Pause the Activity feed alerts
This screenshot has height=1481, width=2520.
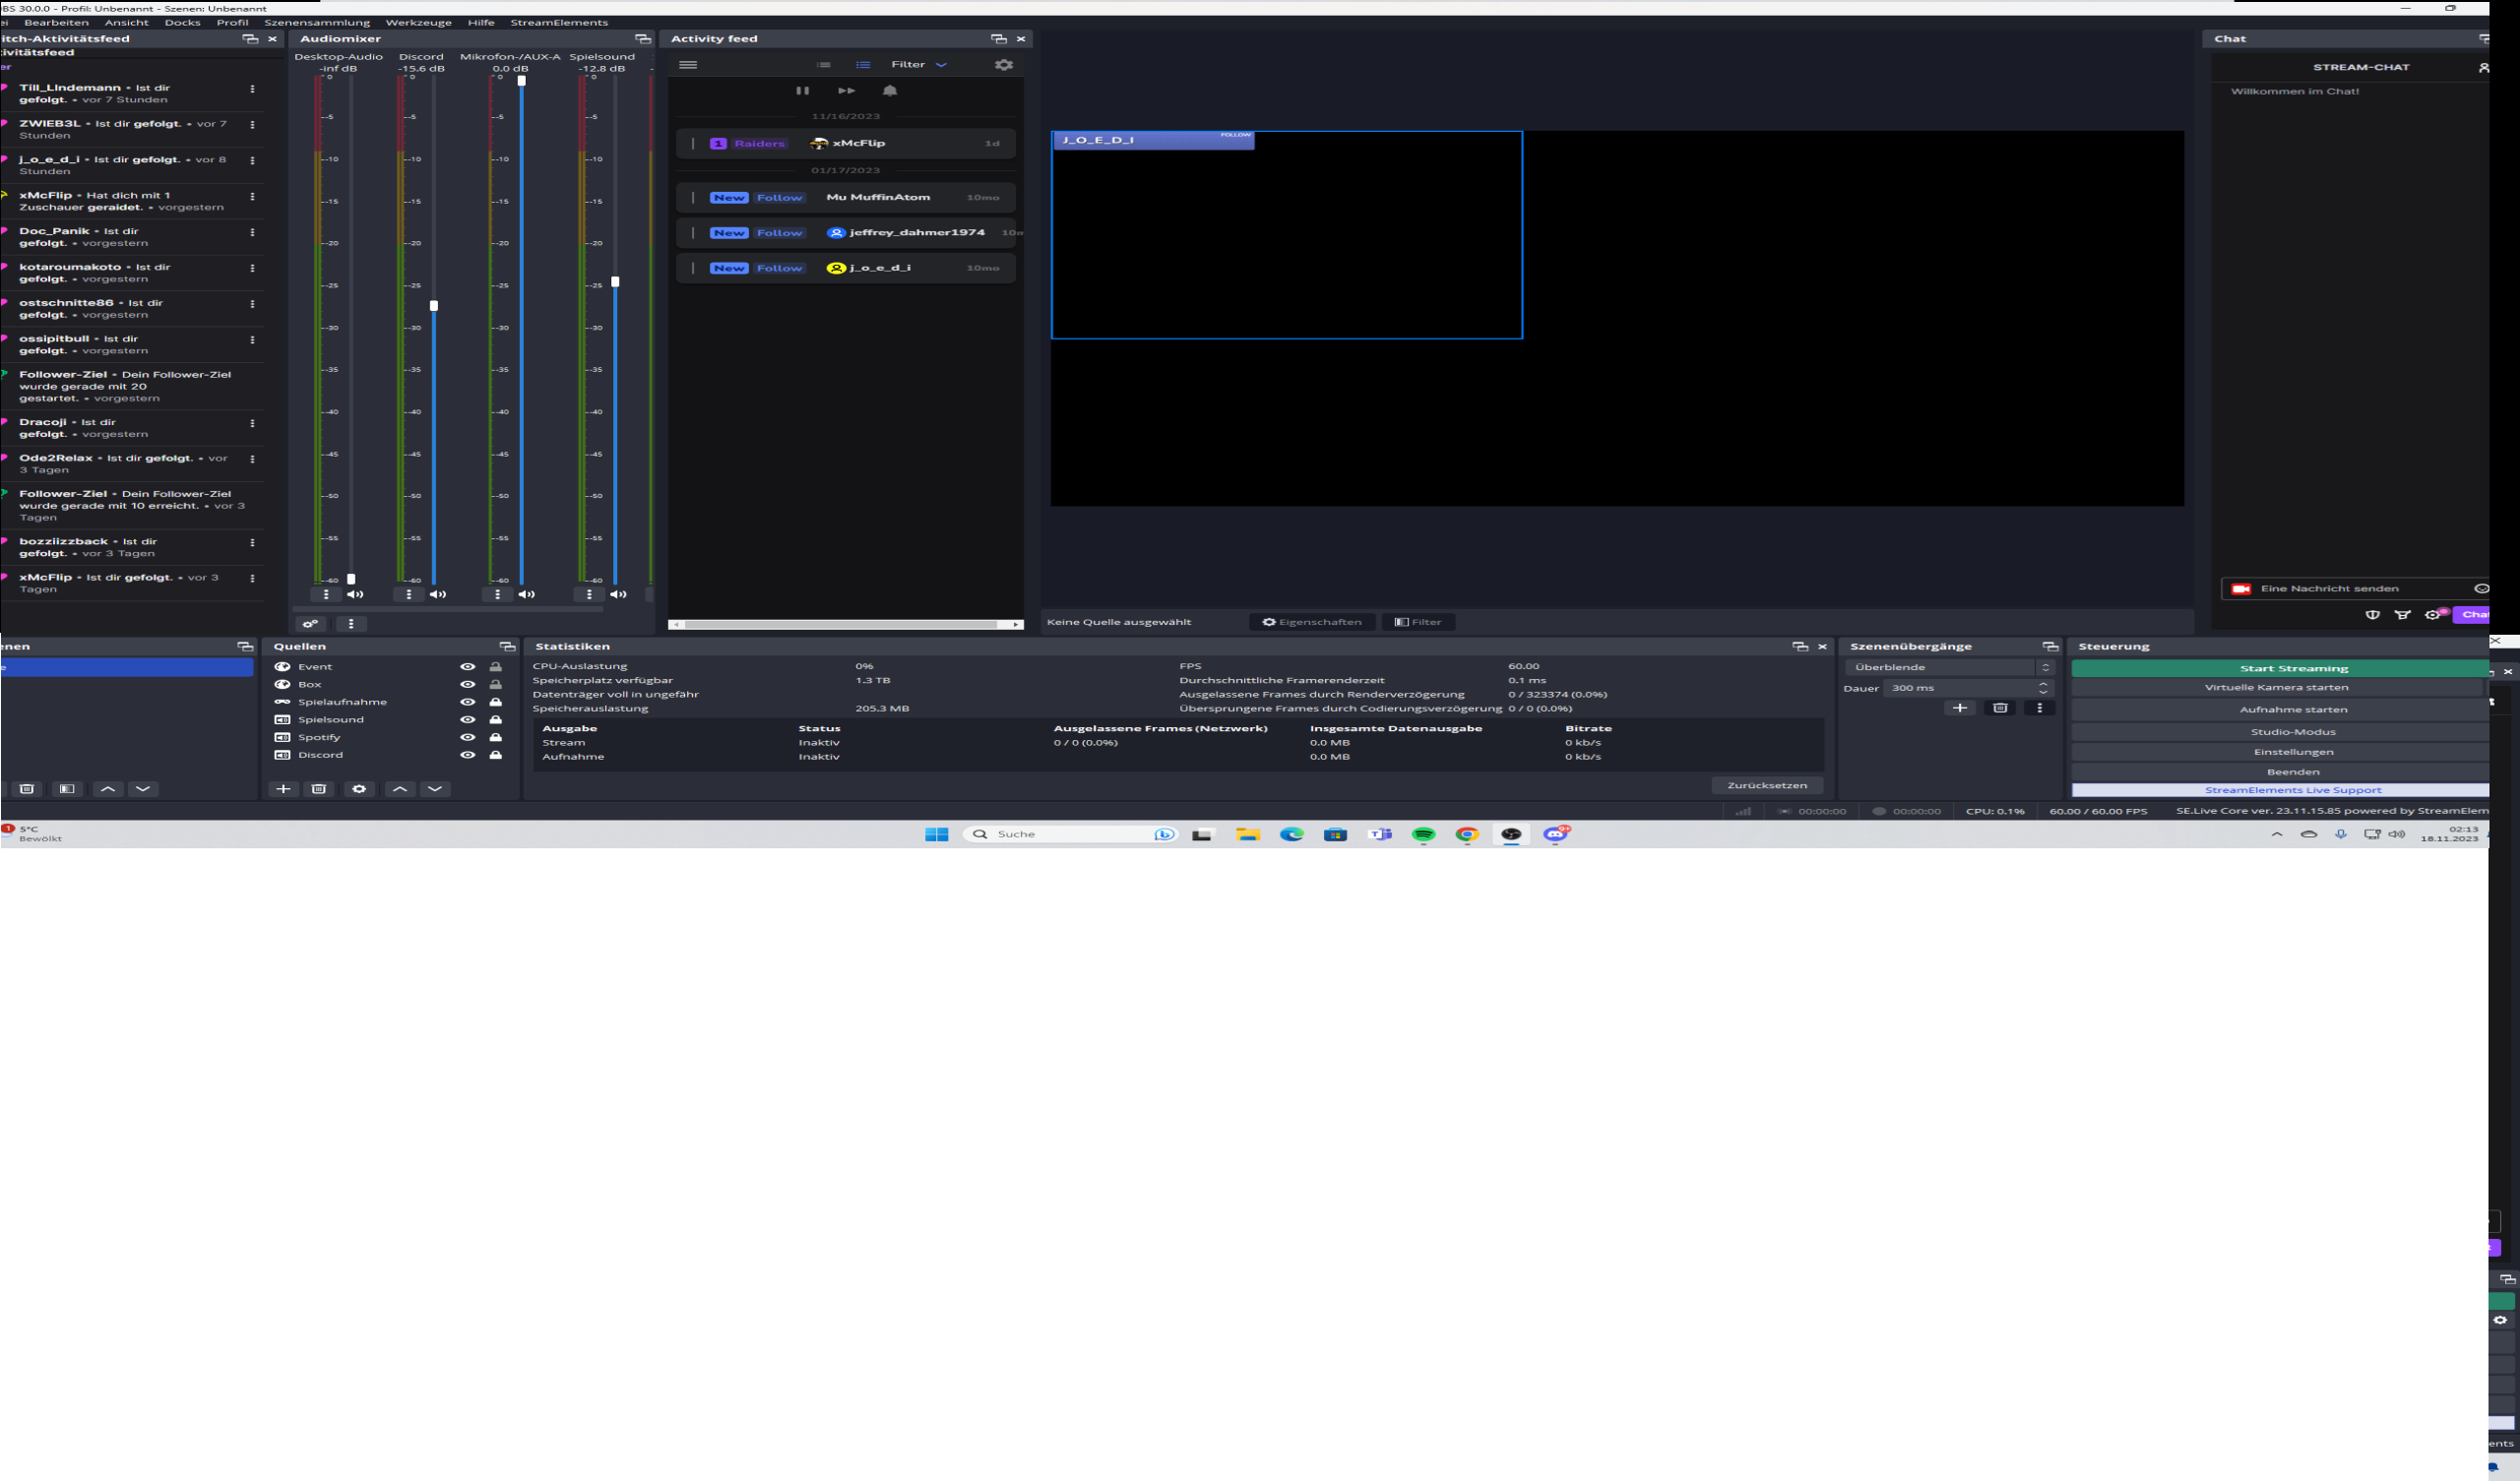tap(802, 91)
